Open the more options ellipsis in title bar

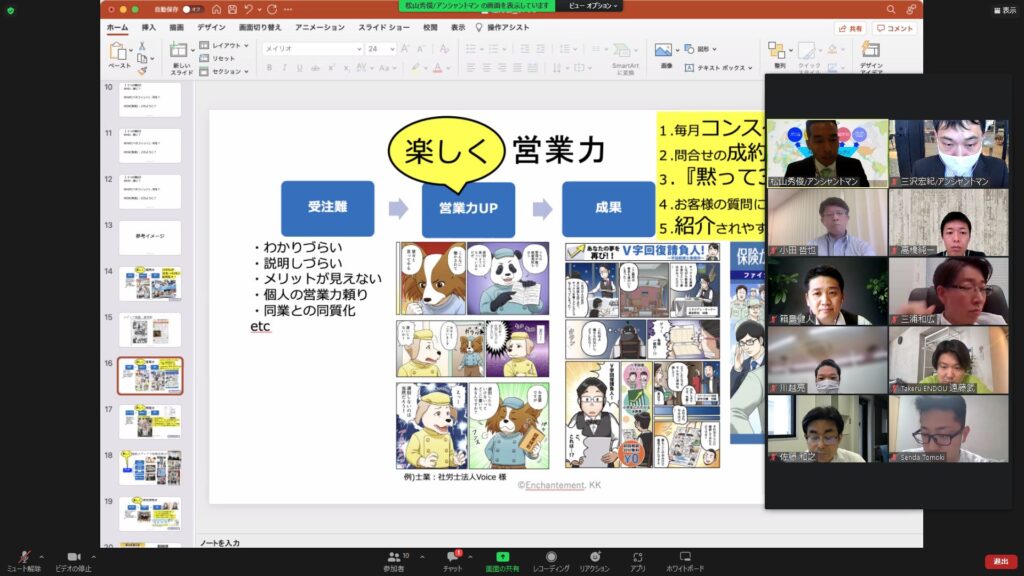[x=288, y=10]
